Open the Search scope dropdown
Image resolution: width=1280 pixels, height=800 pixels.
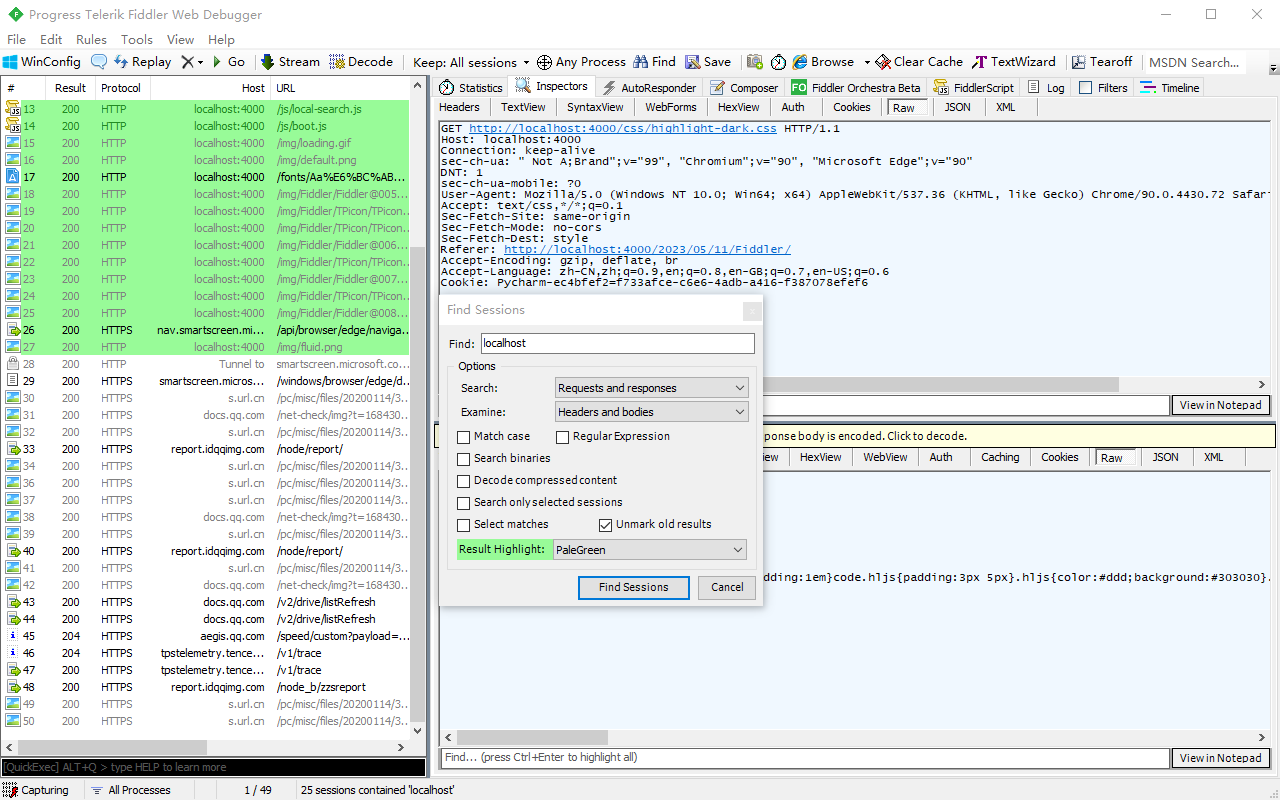pos(651,388)
